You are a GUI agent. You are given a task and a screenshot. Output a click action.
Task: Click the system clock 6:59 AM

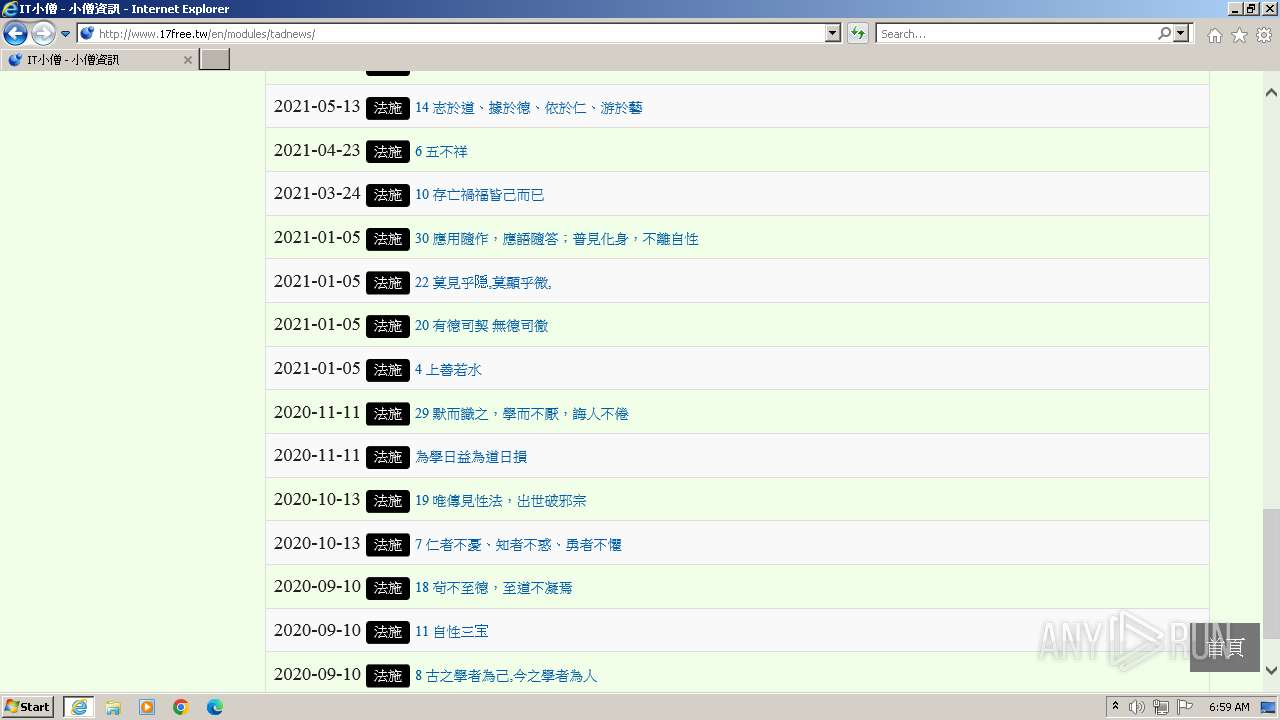[x=1229, y=707]
